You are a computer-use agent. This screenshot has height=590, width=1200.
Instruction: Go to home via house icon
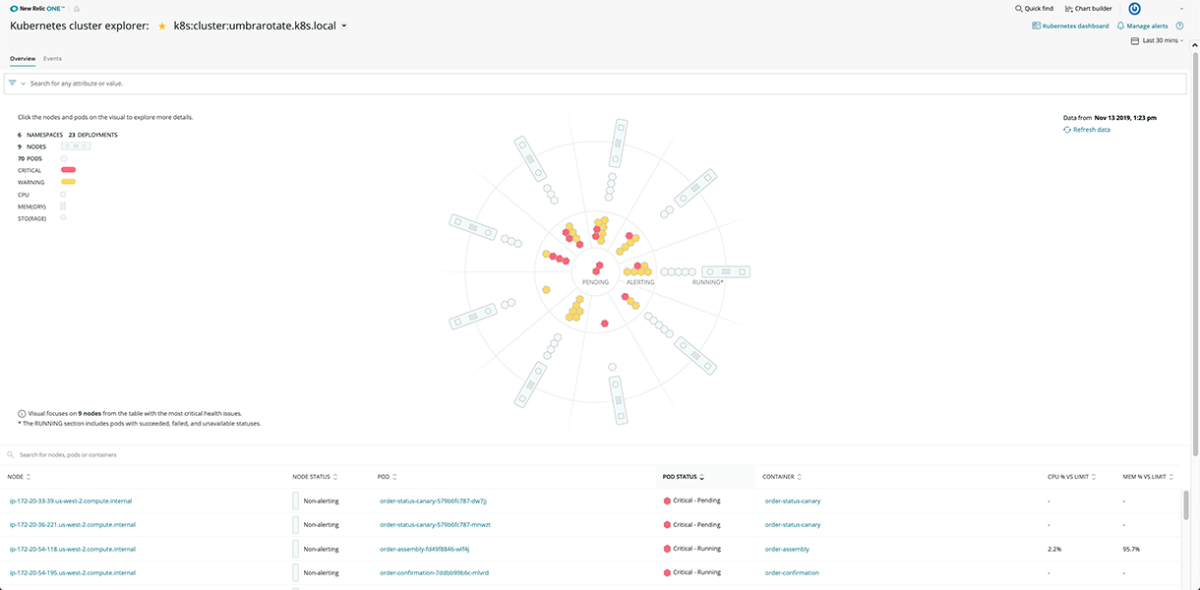pos(77,8)
